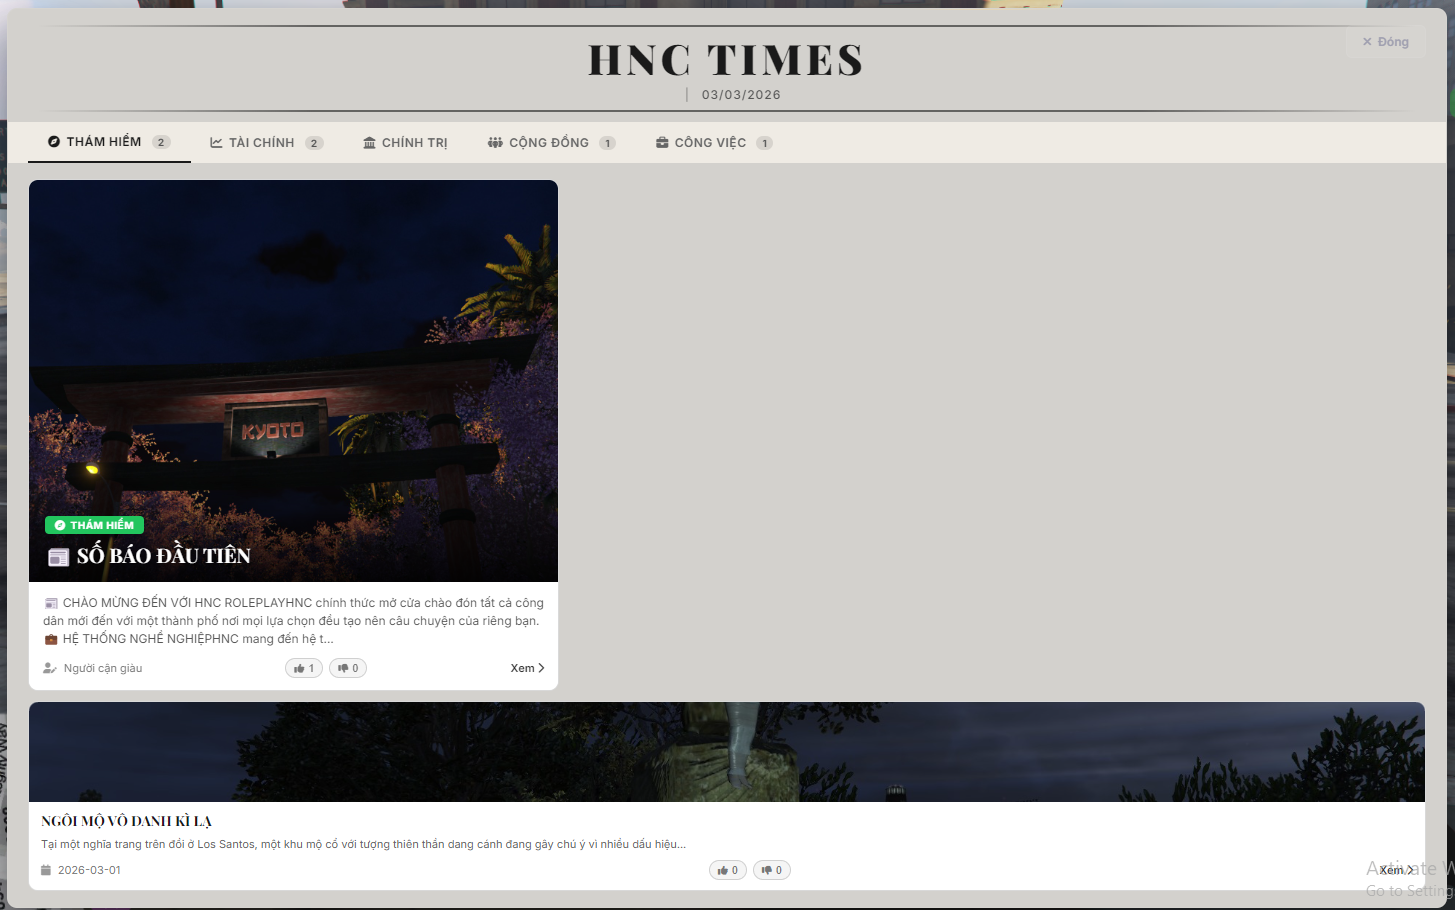Click the bank building icon for Chính Trị
Viewport: 1455px width, 910px height.
(369, 143)
